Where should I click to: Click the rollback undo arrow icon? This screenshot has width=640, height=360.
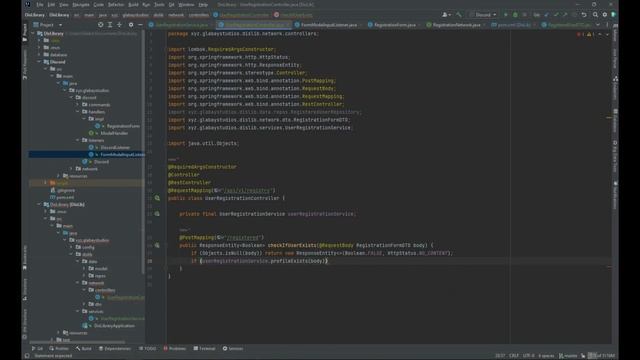tap(584, 15)
